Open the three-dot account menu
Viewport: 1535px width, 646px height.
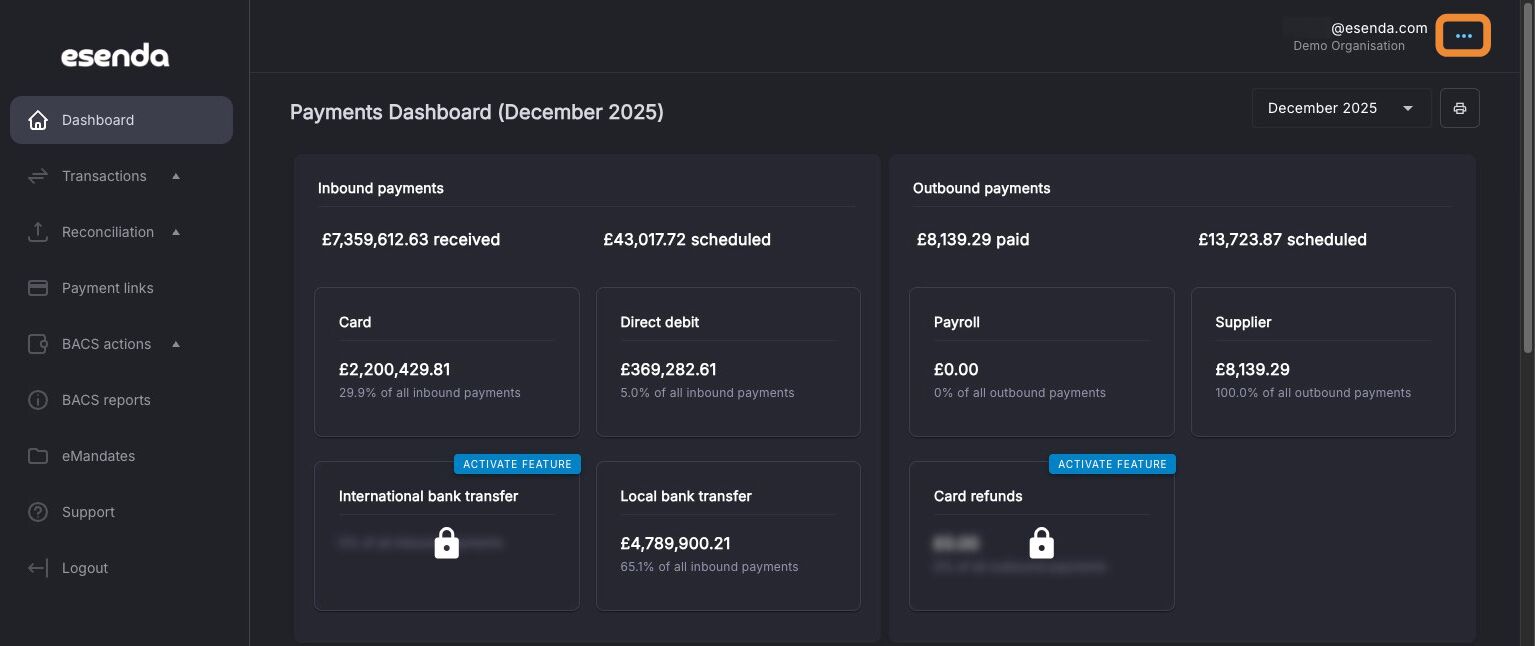pos(1464,36)
